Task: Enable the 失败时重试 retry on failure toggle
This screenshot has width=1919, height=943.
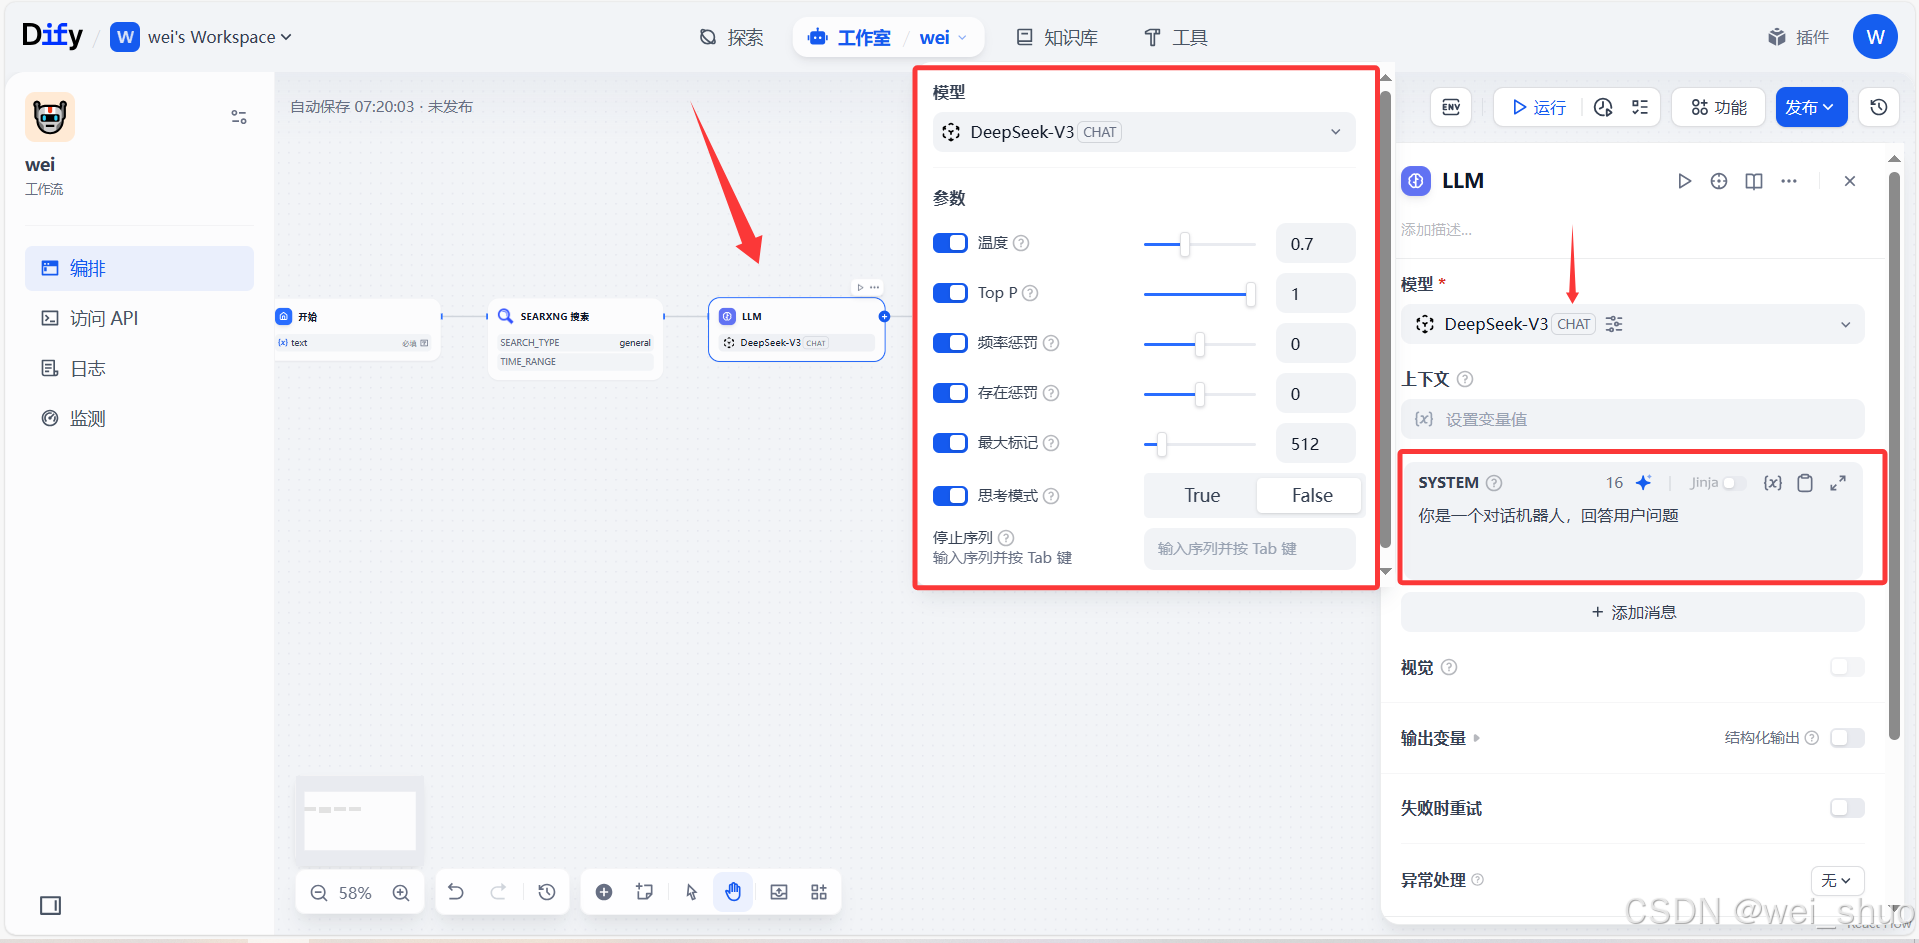Action: (1847, 808)
